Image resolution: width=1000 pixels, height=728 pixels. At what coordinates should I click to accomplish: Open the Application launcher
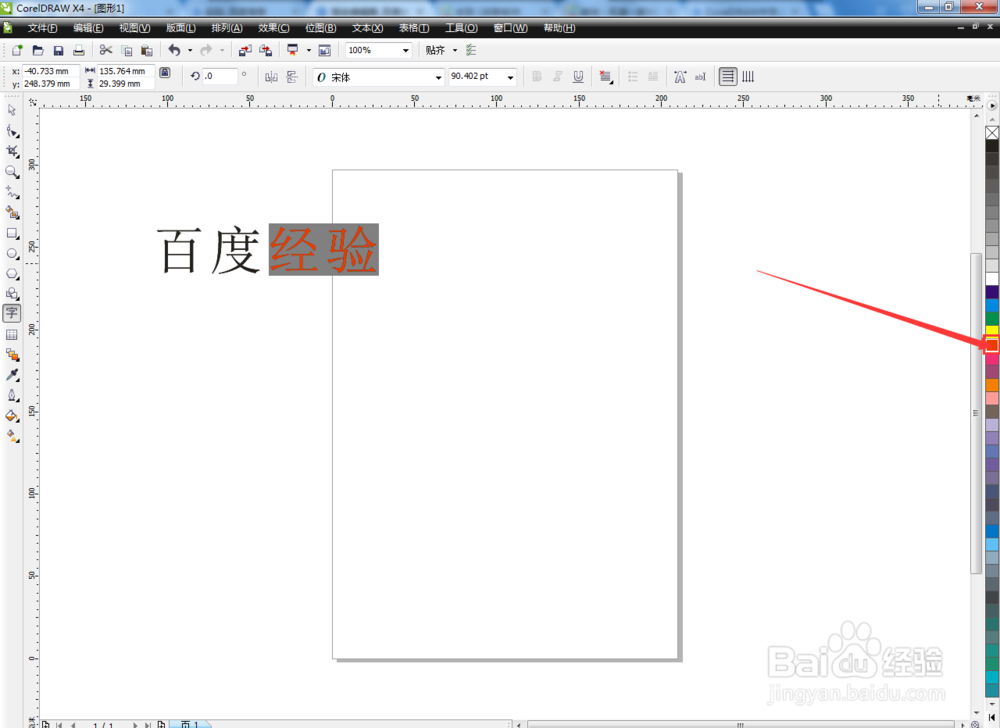coord(293,50)
